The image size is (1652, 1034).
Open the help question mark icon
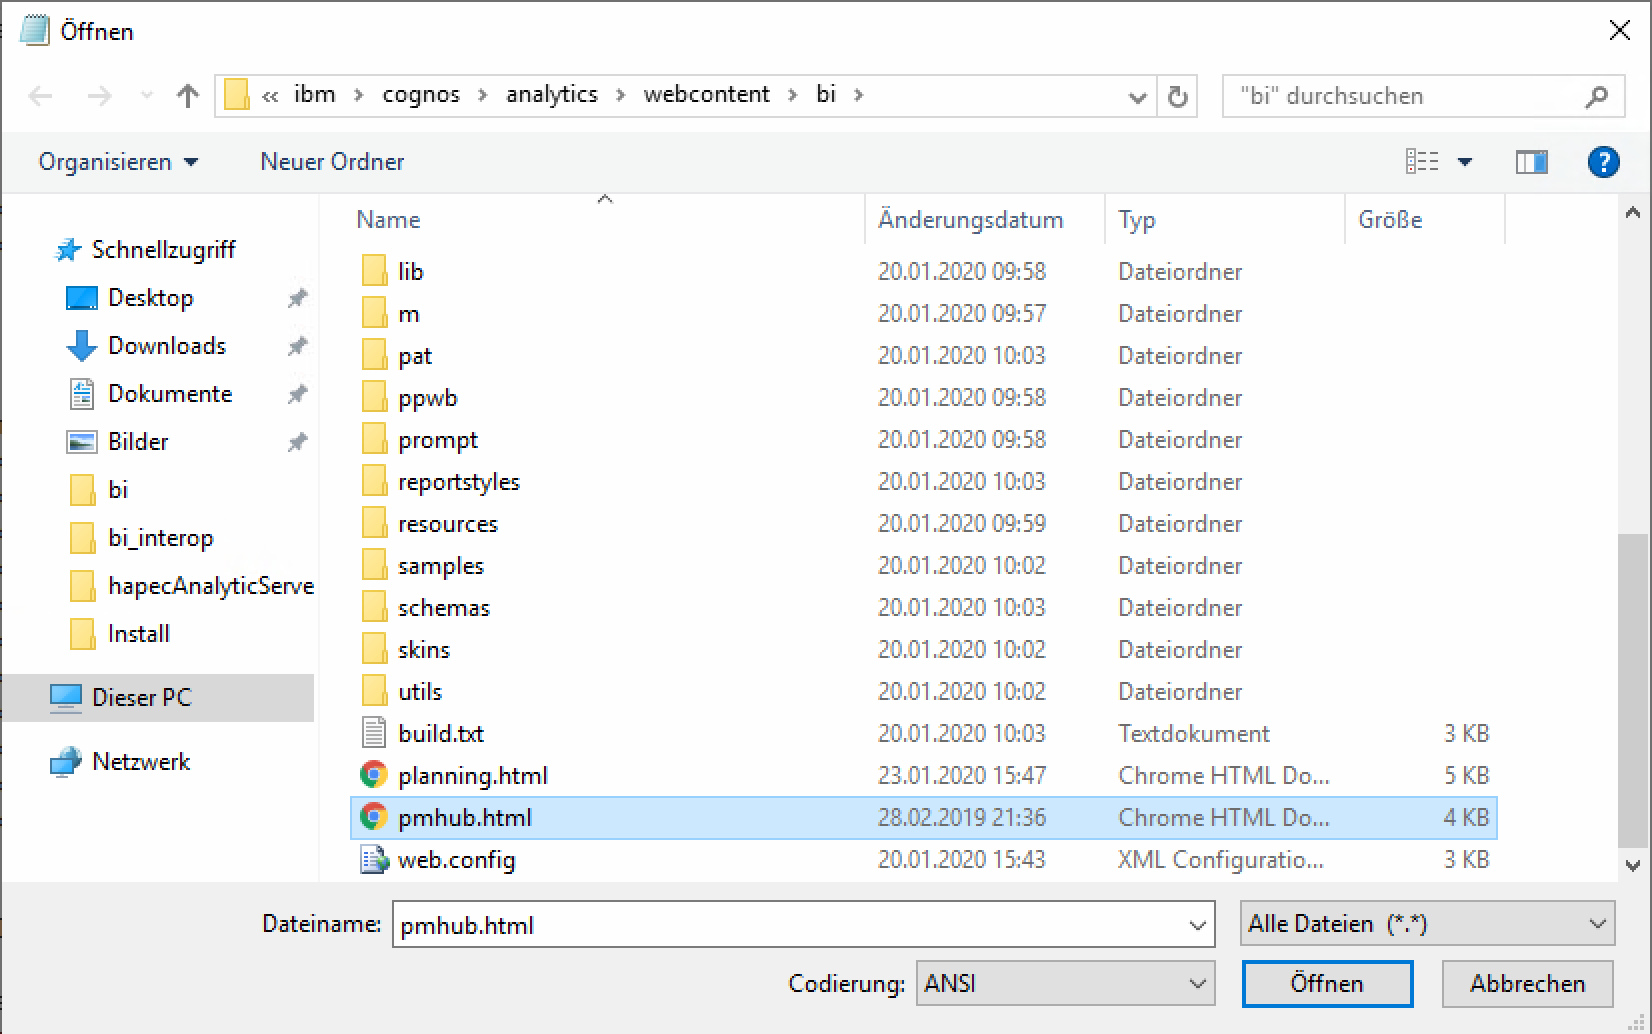[x=1603, y=162]
